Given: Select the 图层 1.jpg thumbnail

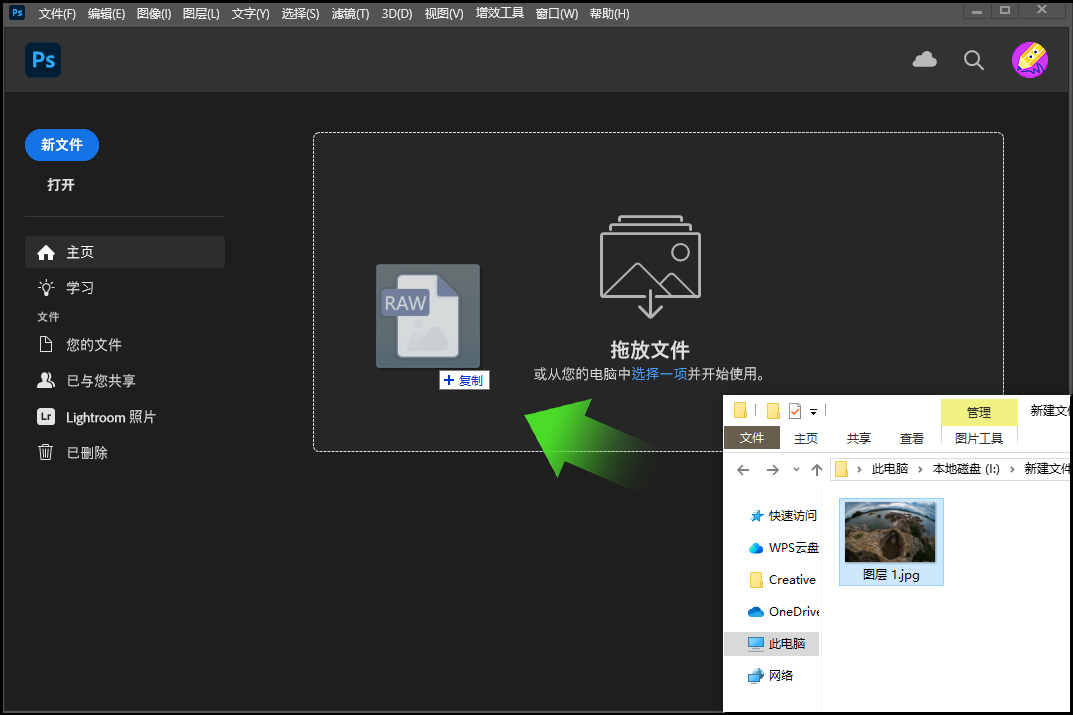Looking at the screenshot, I should [x=891, y=540].
